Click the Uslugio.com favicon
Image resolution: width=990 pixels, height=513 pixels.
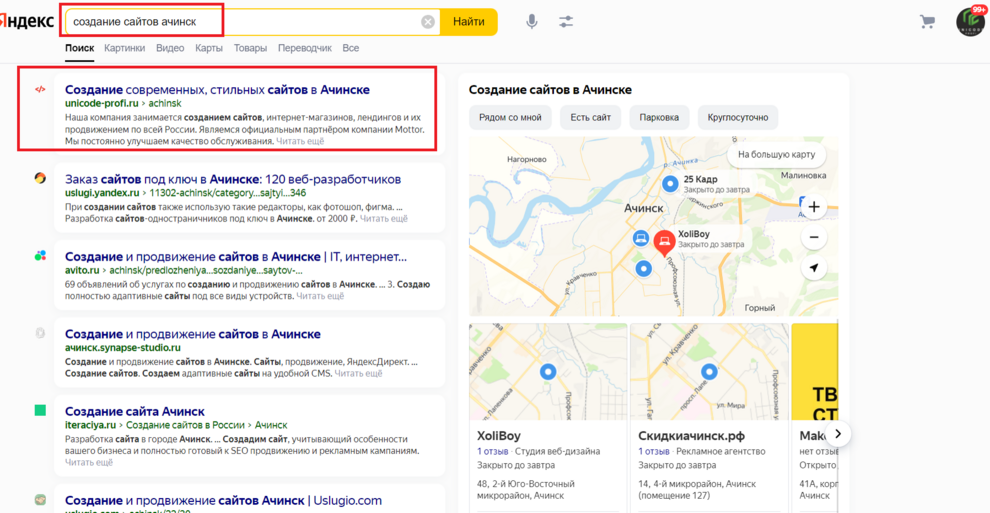coord(40,500)
